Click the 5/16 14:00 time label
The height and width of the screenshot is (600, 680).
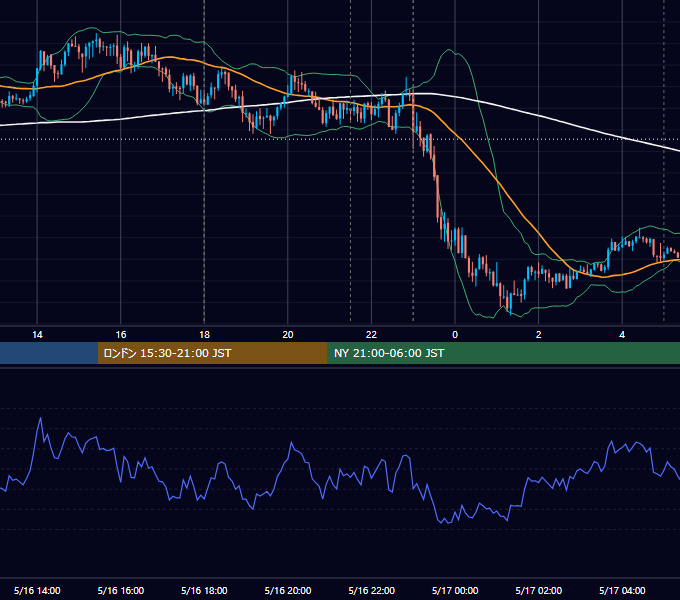[37, 590]
